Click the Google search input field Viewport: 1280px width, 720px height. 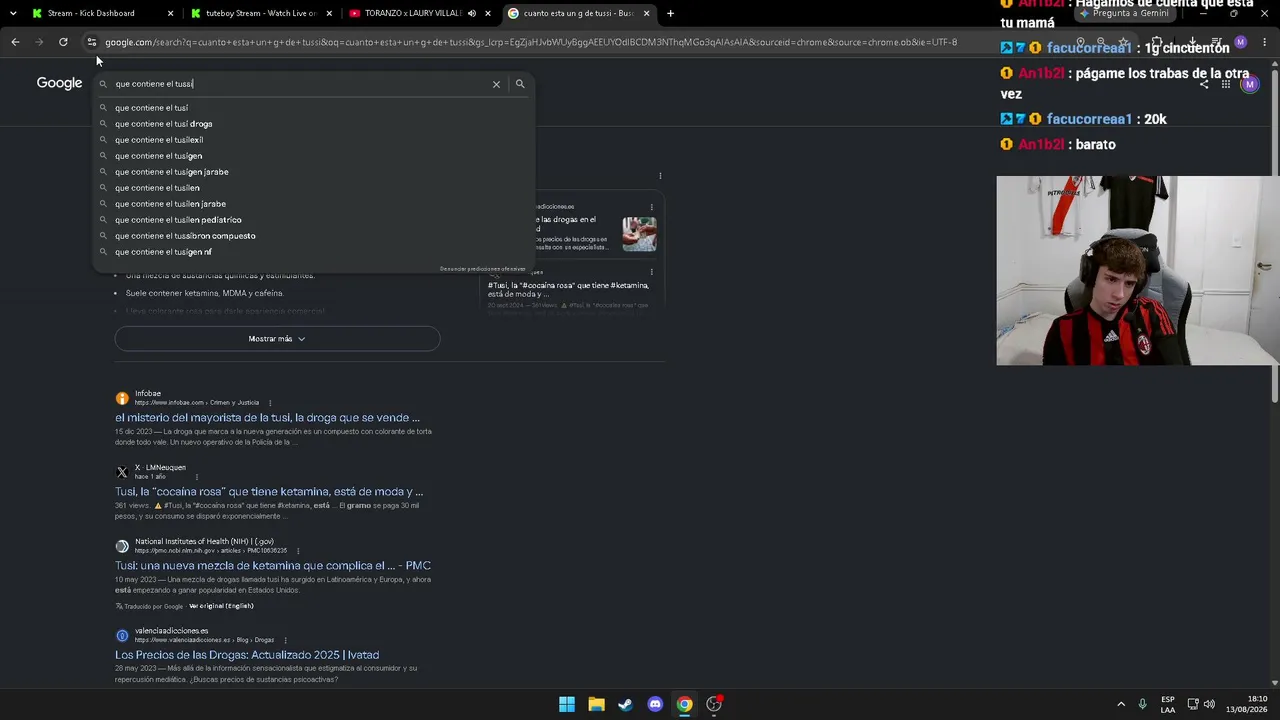coord(300,84)
